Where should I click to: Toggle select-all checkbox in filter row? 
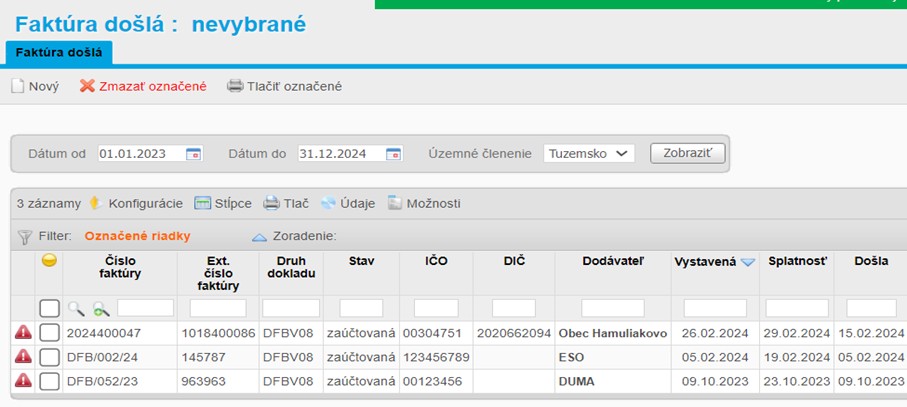click(x=49, y=308)
